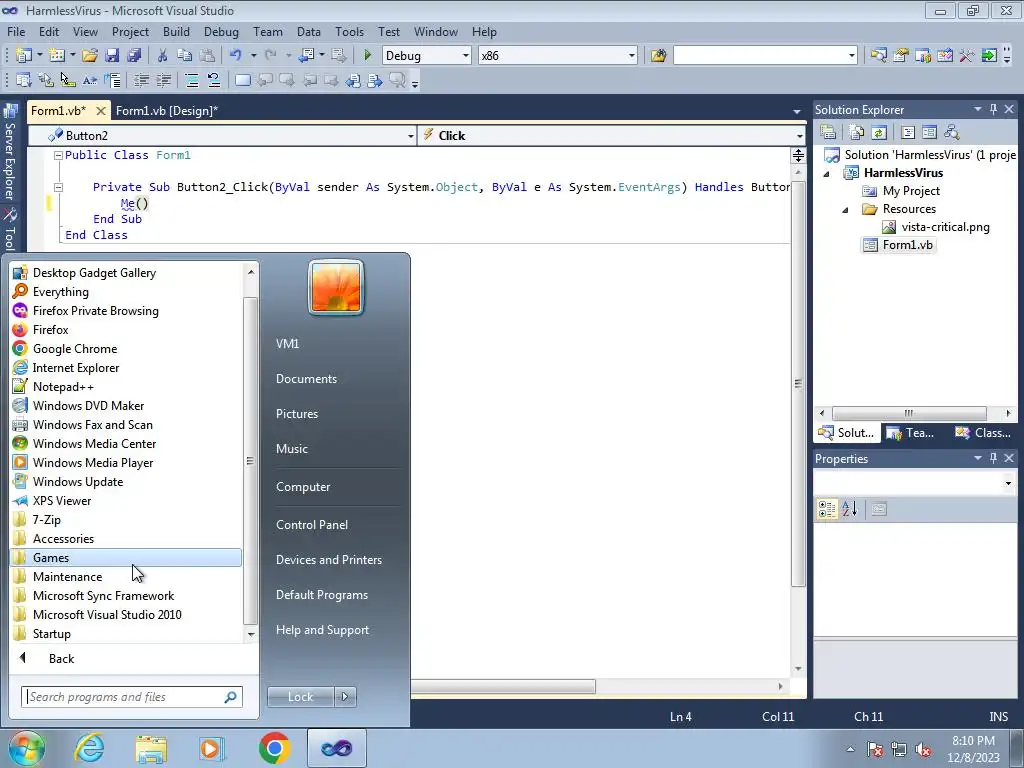This screenshot has width=1024, height=768.
Task: Open the Debug menu
Action: click(221, 31)
